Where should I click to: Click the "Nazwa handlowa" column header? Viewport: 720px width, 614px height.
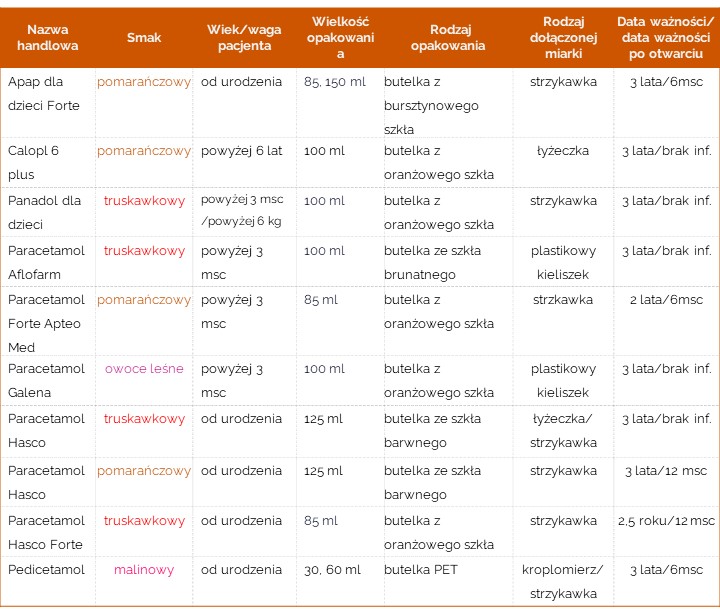[47, 38]
